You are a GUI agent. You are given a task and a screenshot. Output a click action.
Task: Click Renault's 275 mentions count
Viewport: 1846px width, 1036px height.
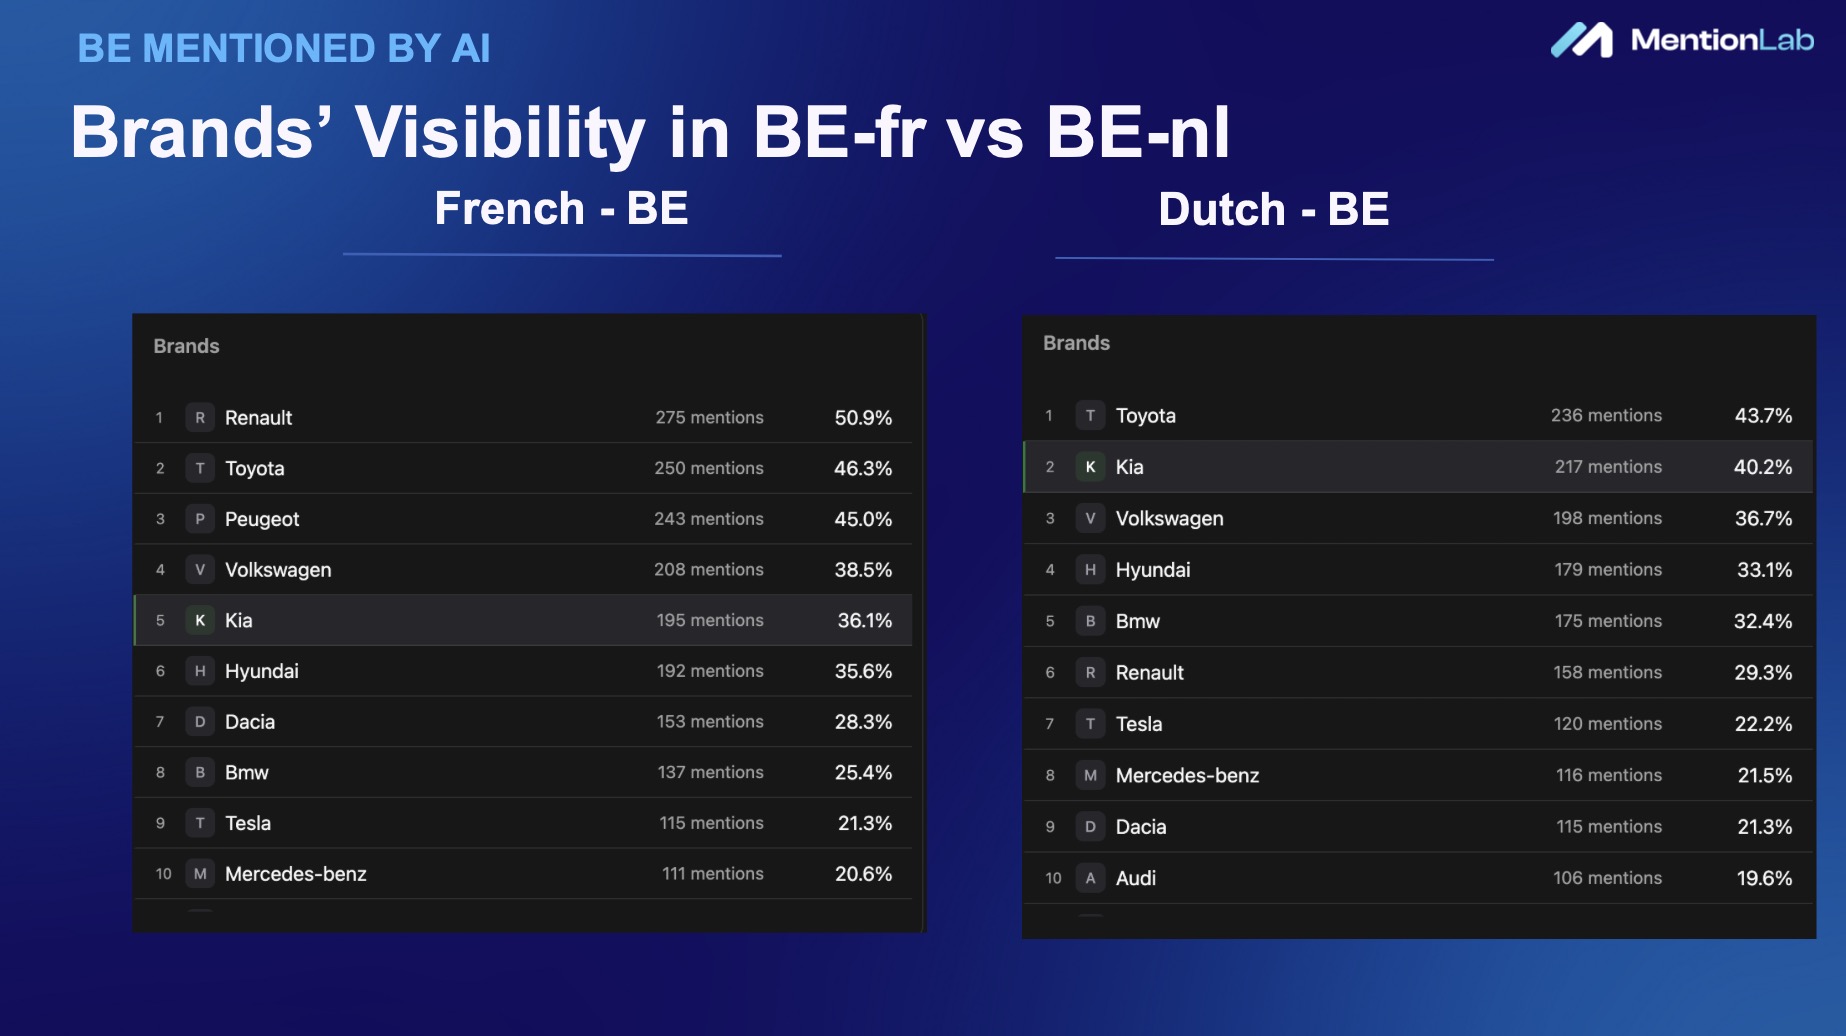709,418
